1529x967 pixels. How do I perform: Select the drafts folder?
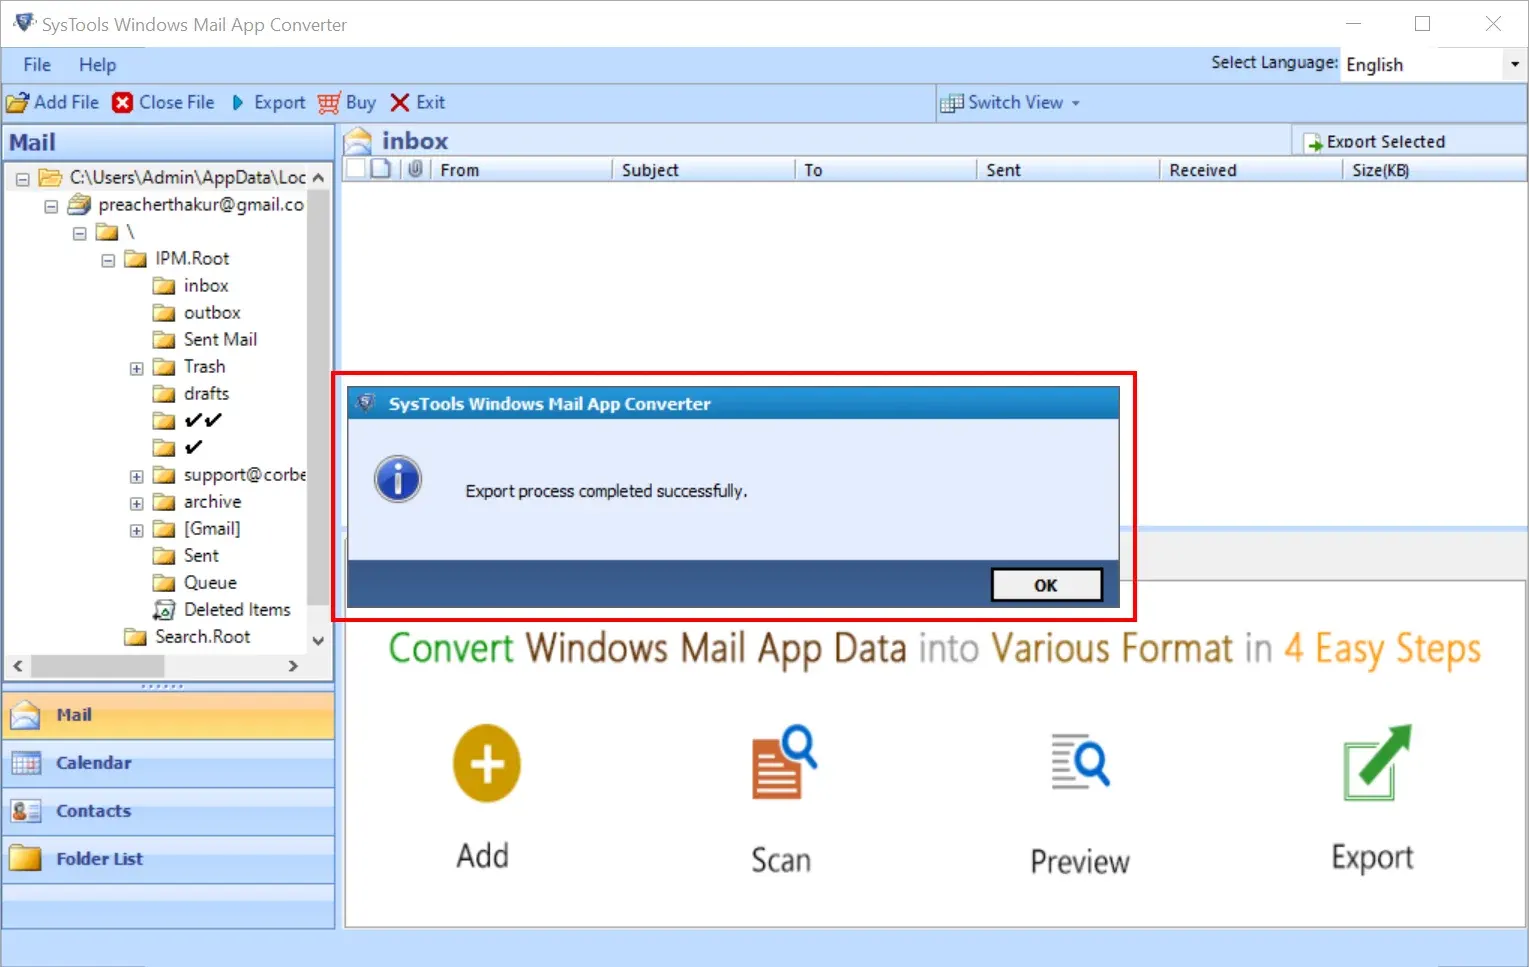pos(206,393)
